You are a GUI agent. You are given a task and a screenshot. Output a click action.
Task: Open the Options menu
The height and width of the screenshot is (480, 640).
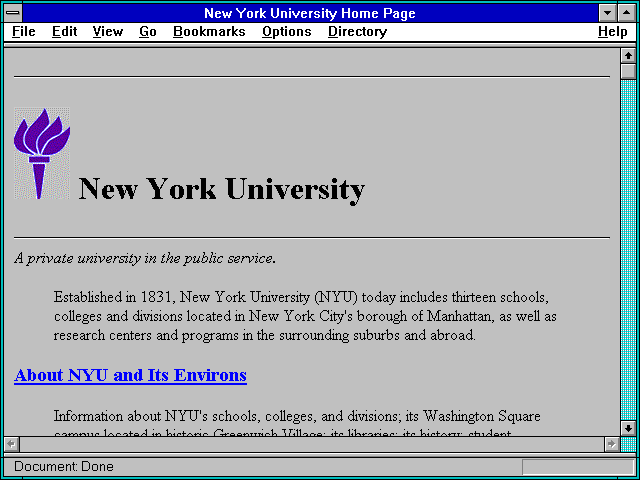pos(287,32)
